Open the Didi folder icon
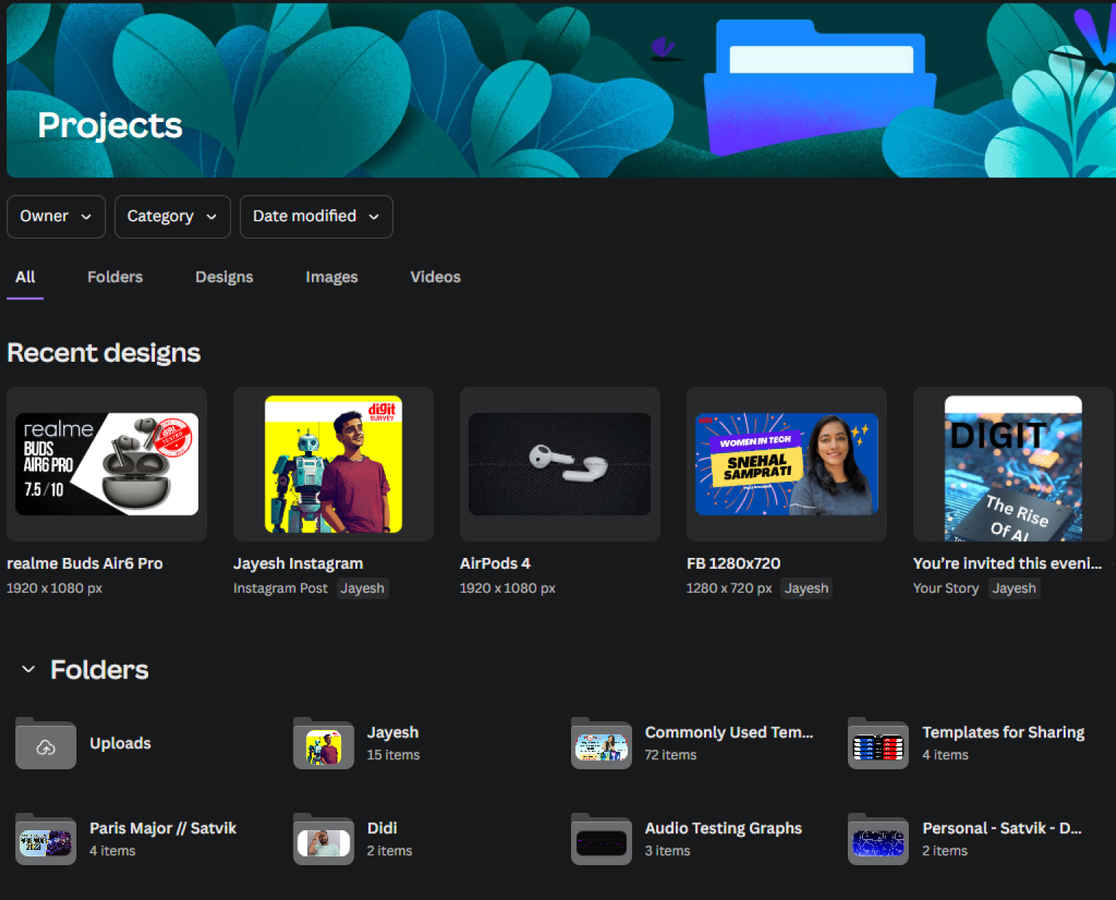Screen dimensions: 1116x900 pyautogui.click(x=323, y=840)
